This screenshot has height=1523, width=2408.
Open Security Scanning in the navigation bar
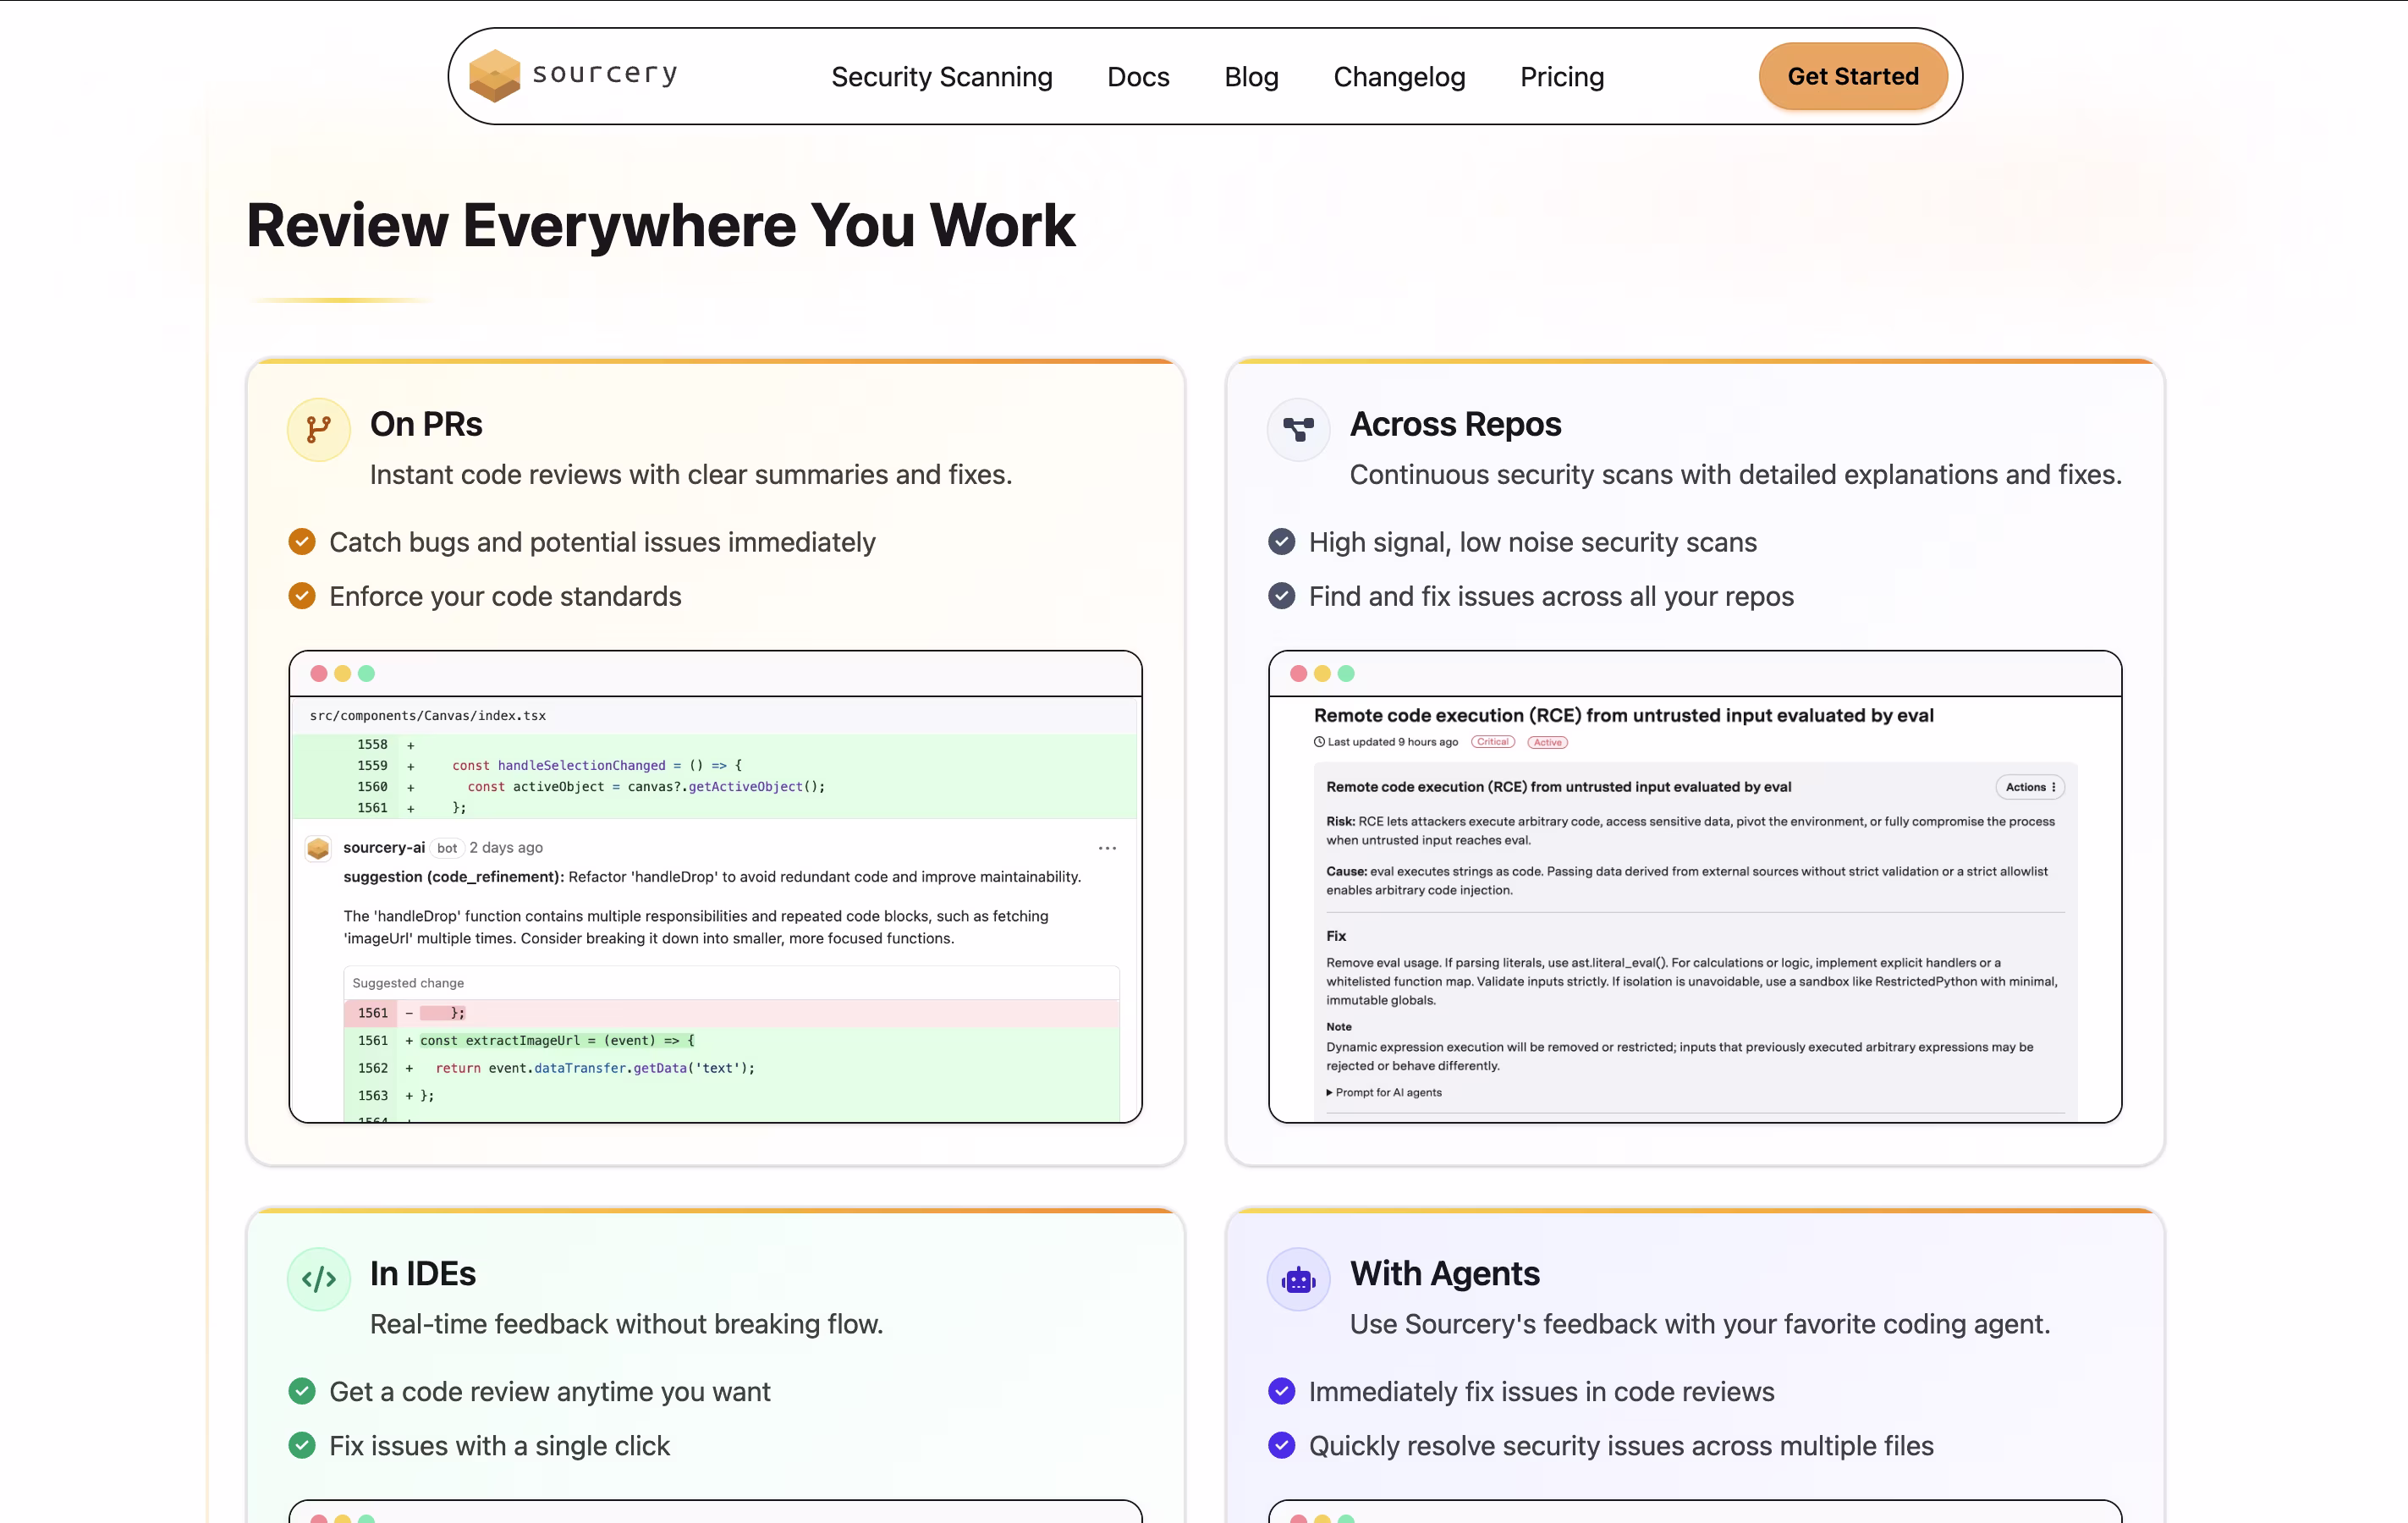pyautogui.click(x=941, y=77)
